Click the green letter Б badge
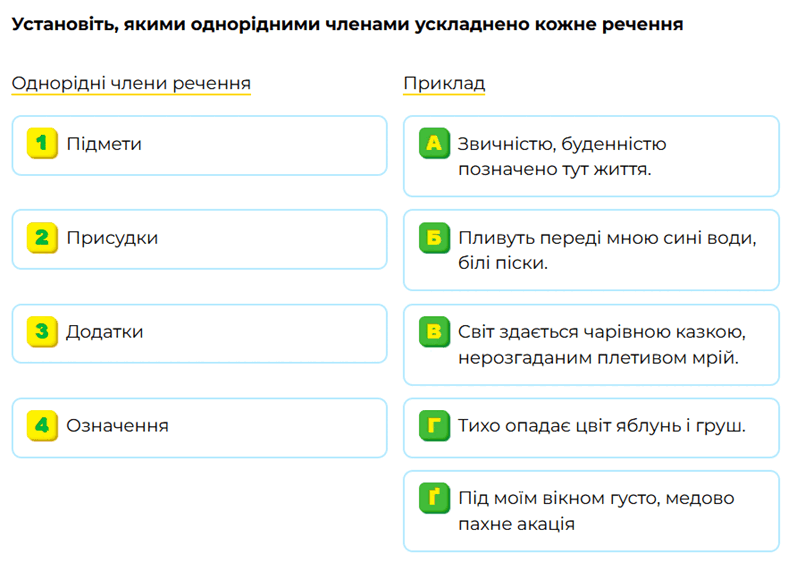The image size is (795, 578). coord(435,237)
